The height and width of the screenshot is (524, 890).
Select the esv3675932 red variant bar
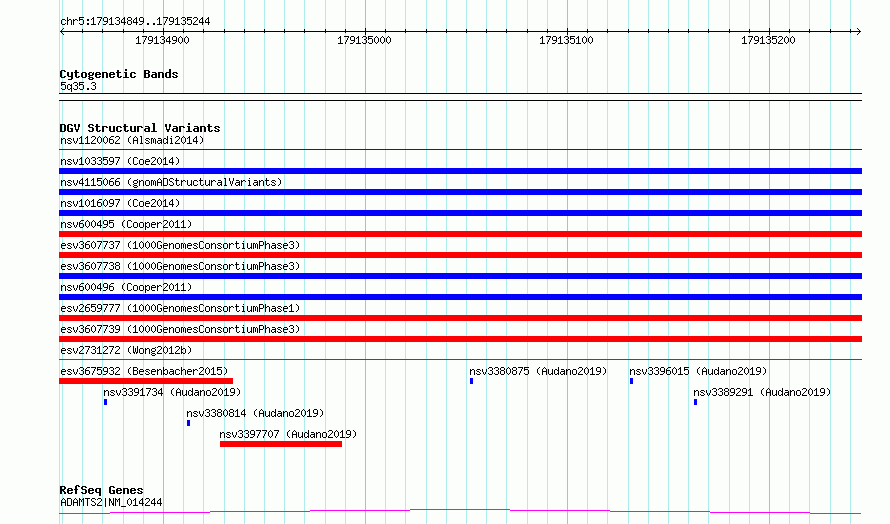tap(146, 381)
